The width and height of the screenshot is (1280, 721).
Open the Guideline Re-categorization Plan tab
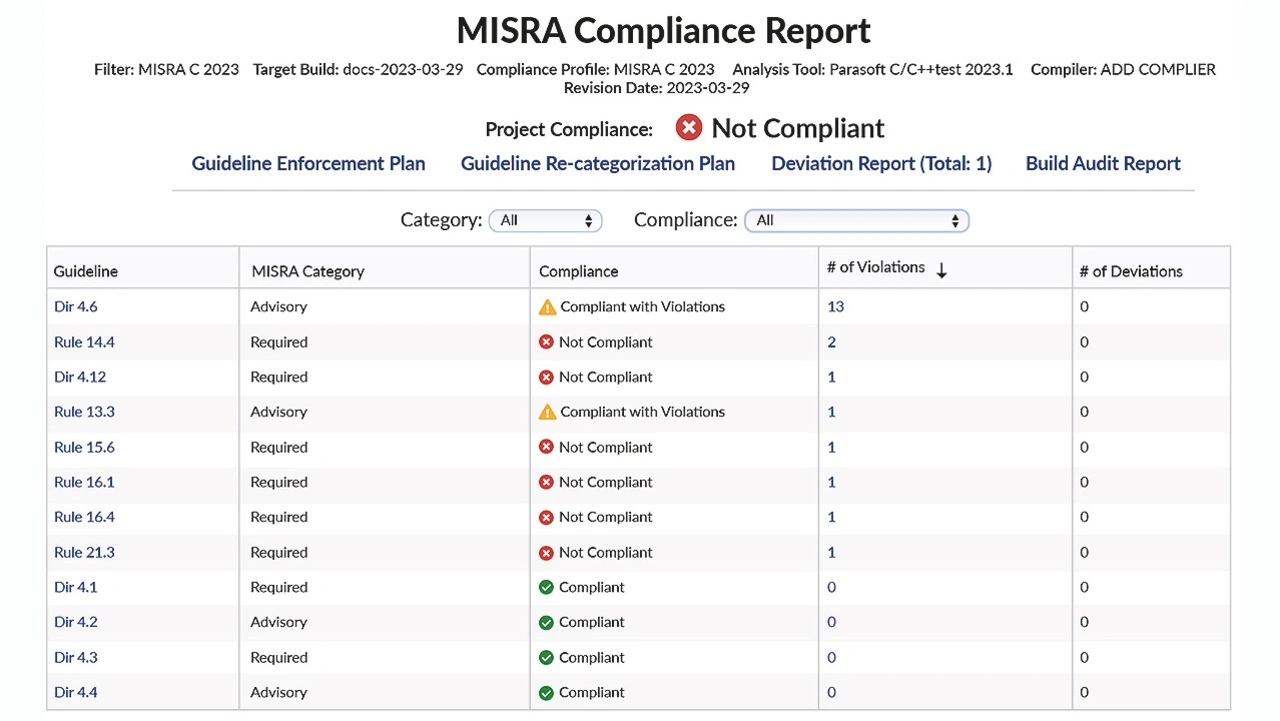[x=597, y=163]
